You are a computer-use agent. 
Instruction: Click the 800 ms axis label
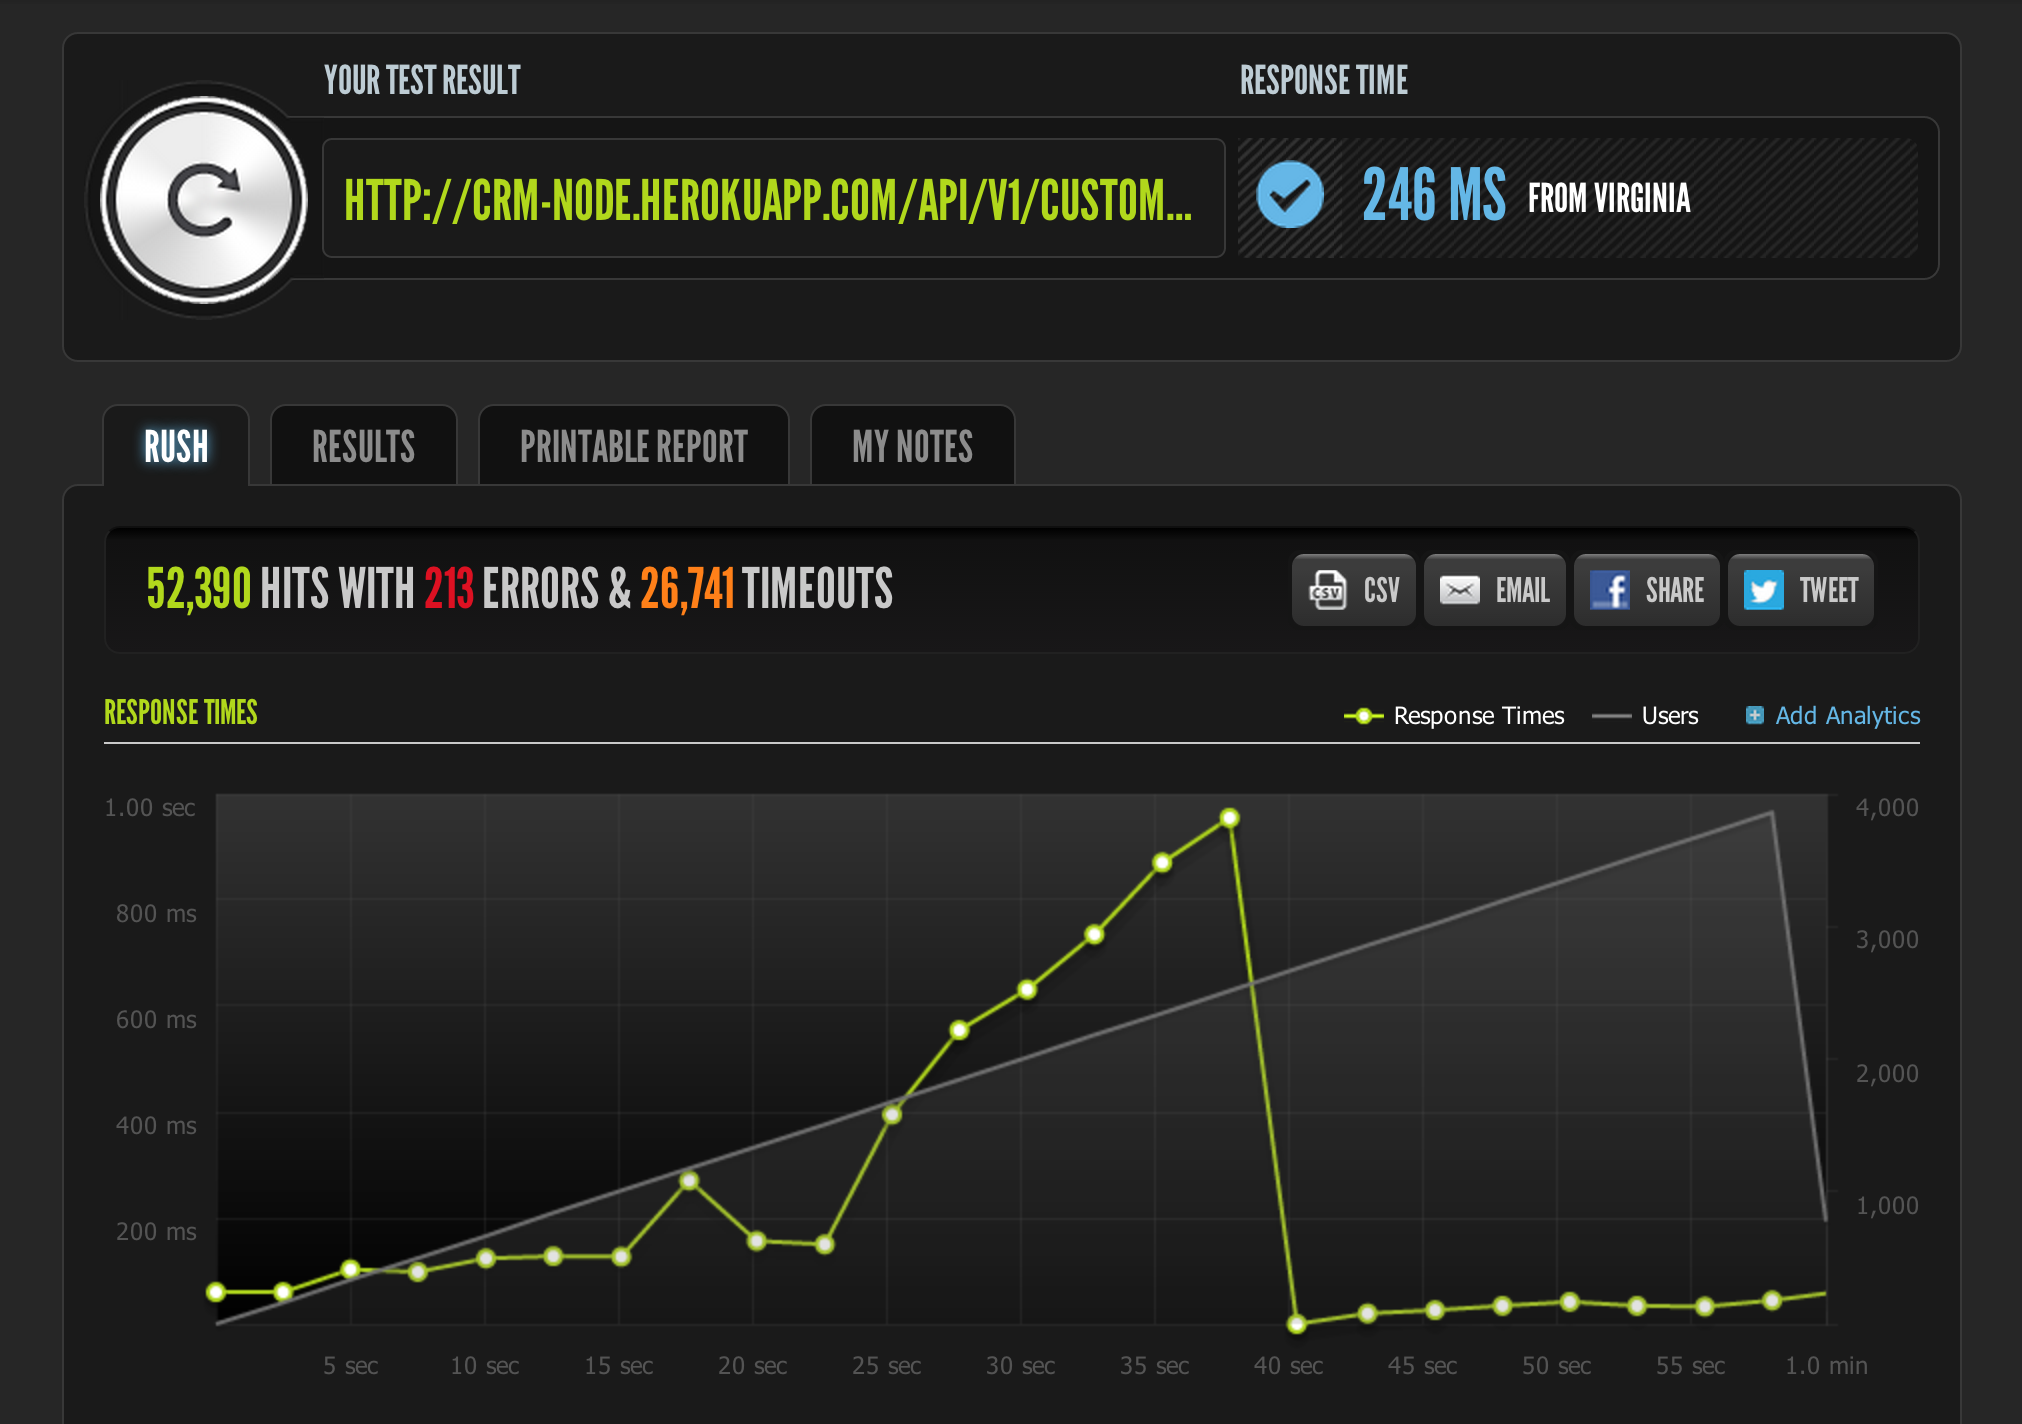(x=156, y=913)
